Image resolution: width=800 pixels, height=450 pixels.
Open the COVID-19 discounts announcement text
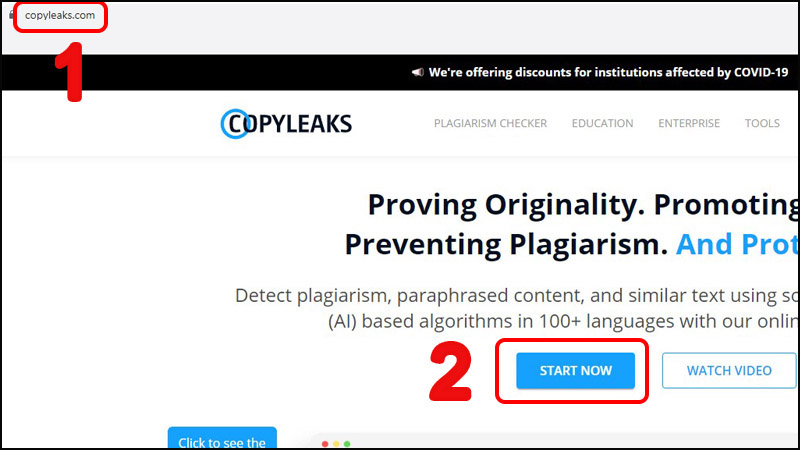click(608, 72)
